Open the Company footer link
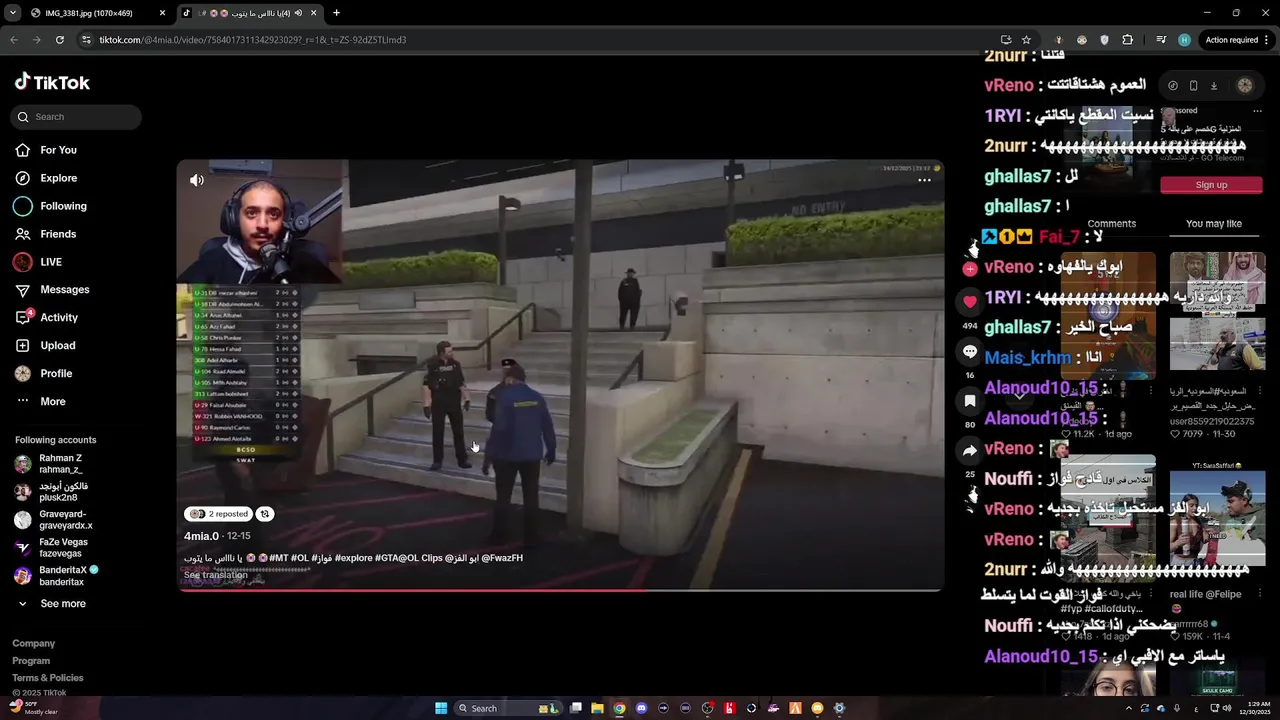 (x=33, y=643)
